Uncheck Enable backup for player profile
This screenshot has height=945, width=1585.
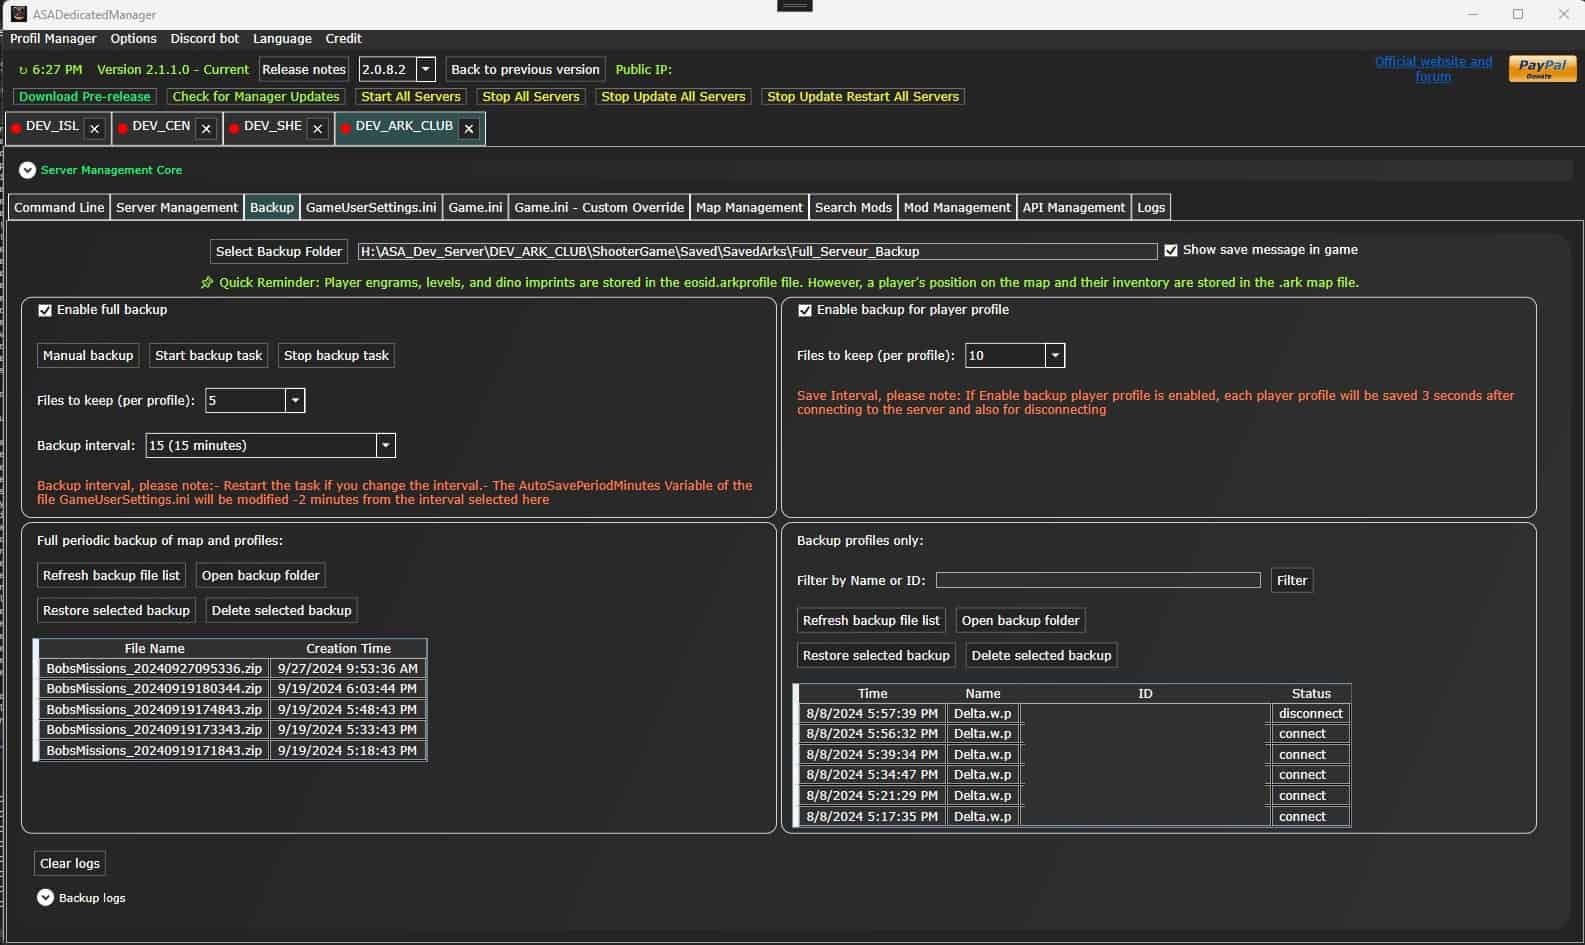(805, 310)
